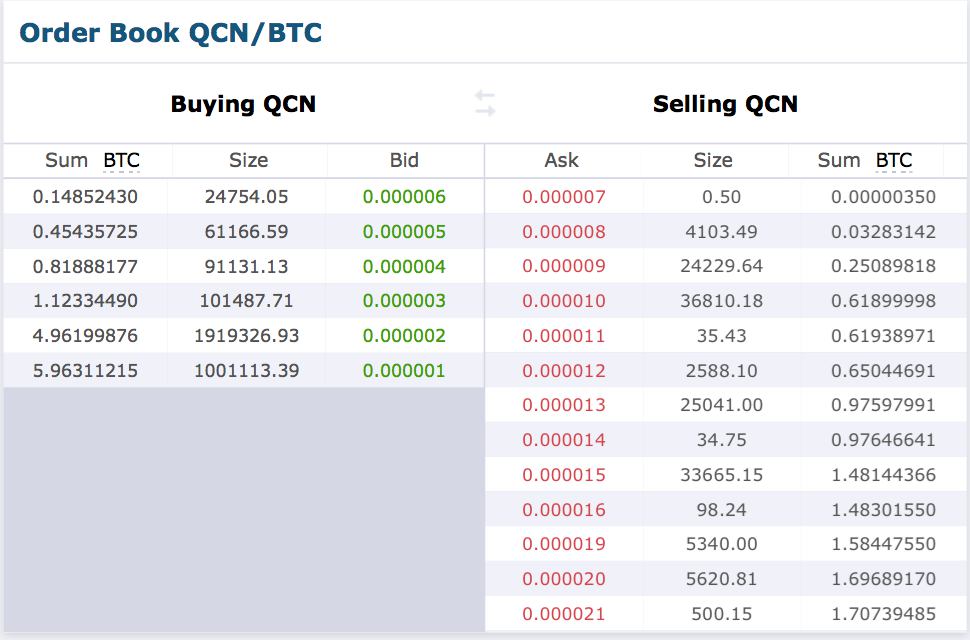Image resolution: width=970 pixels, height=640 pixels.
Task: Click the Bid column header
Action: (x=404, y=160)
